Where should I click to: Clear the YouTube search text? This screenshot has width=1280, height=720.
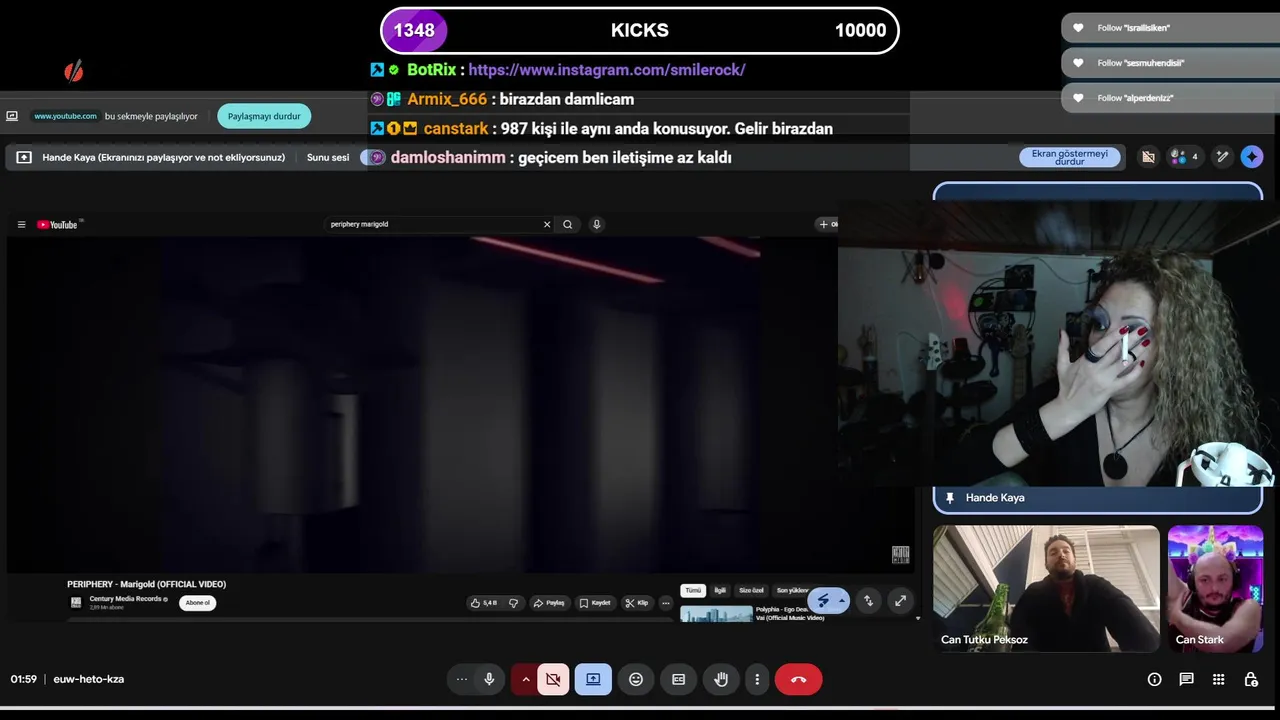[x=547, y=224]
